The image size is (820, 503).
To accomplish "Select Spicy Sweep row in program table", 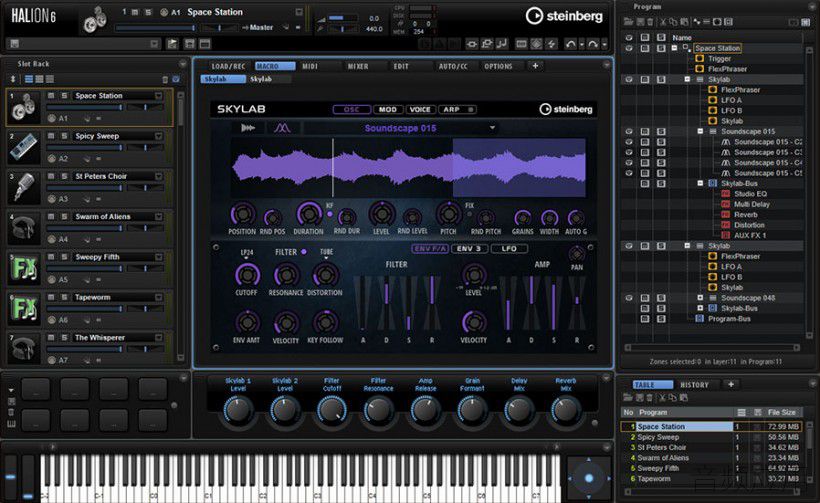I will tap(712, 437).
